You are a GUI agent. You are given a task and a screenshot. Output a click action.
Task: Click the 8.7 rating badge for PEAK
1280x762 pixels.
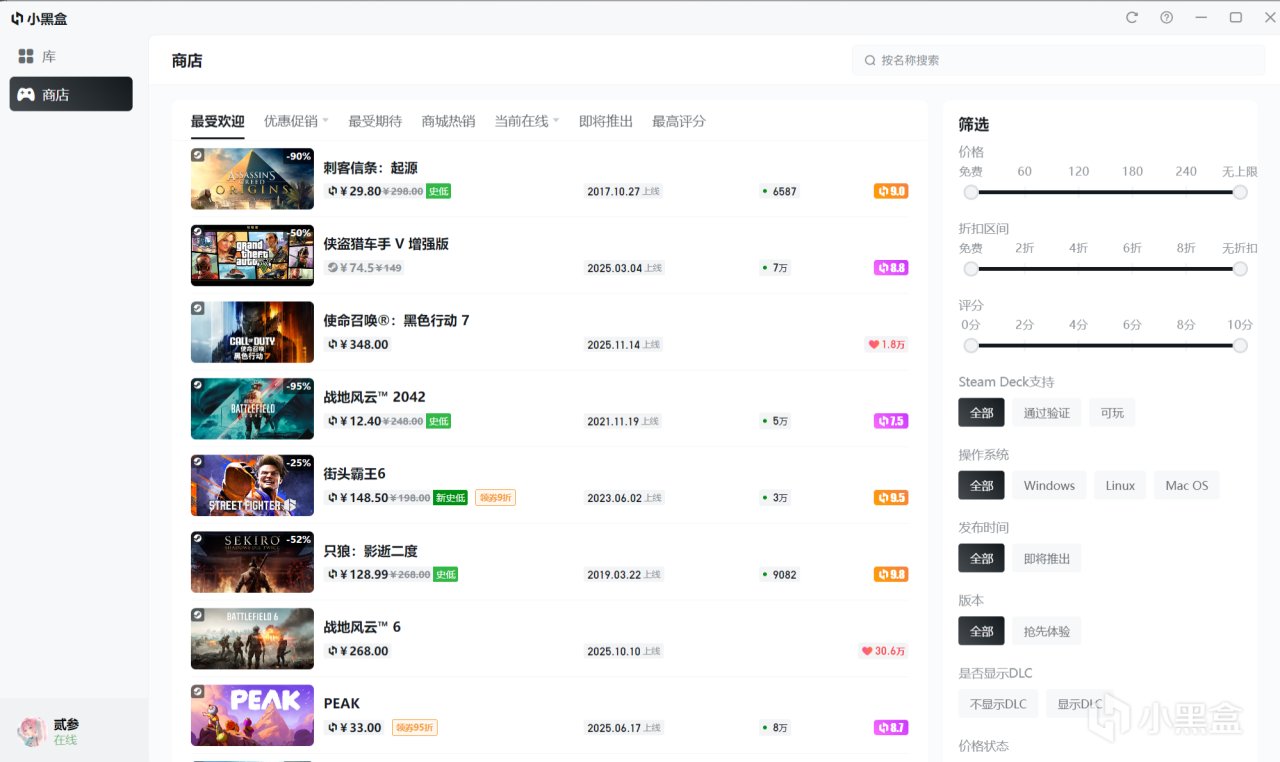coord(891,728)
